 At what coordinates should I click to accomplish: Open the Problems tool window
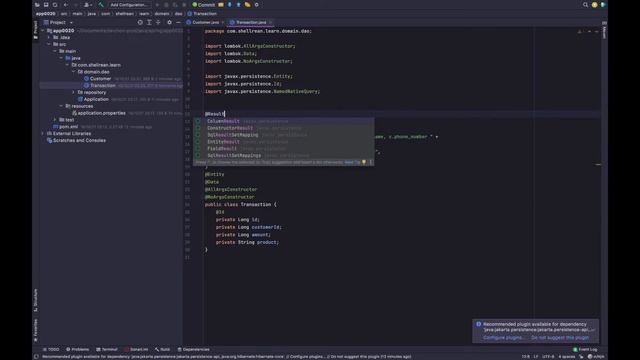click(77, 349)
